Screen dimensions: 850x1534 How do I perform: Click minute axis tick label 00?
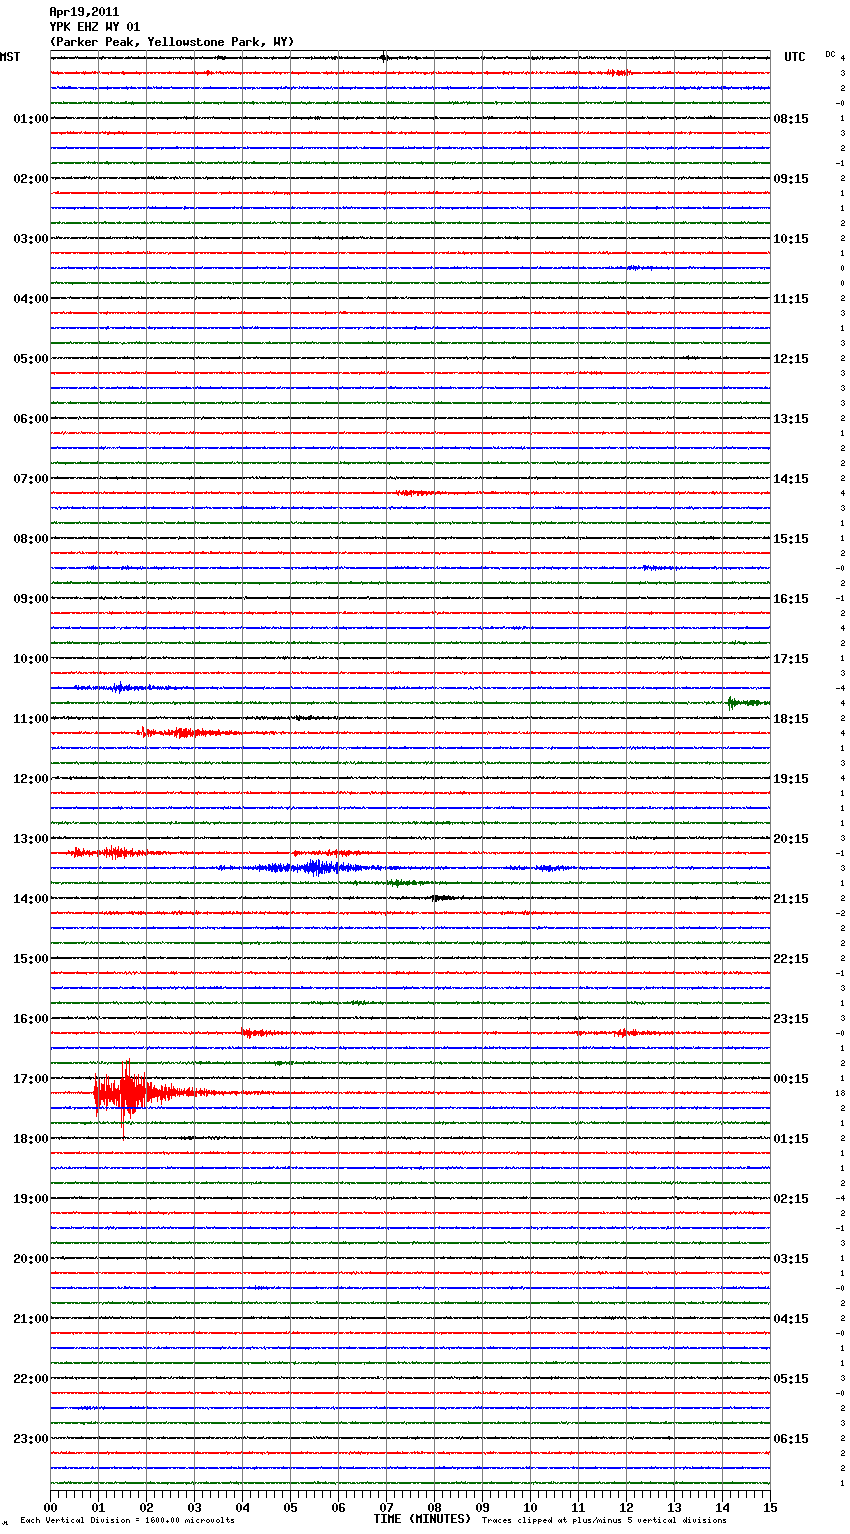[x=50, y=1507]
